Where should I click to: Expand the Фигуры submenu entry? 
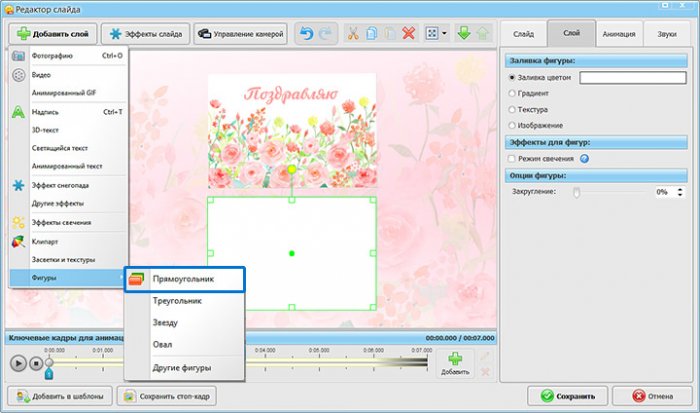(x=66, y=275)
